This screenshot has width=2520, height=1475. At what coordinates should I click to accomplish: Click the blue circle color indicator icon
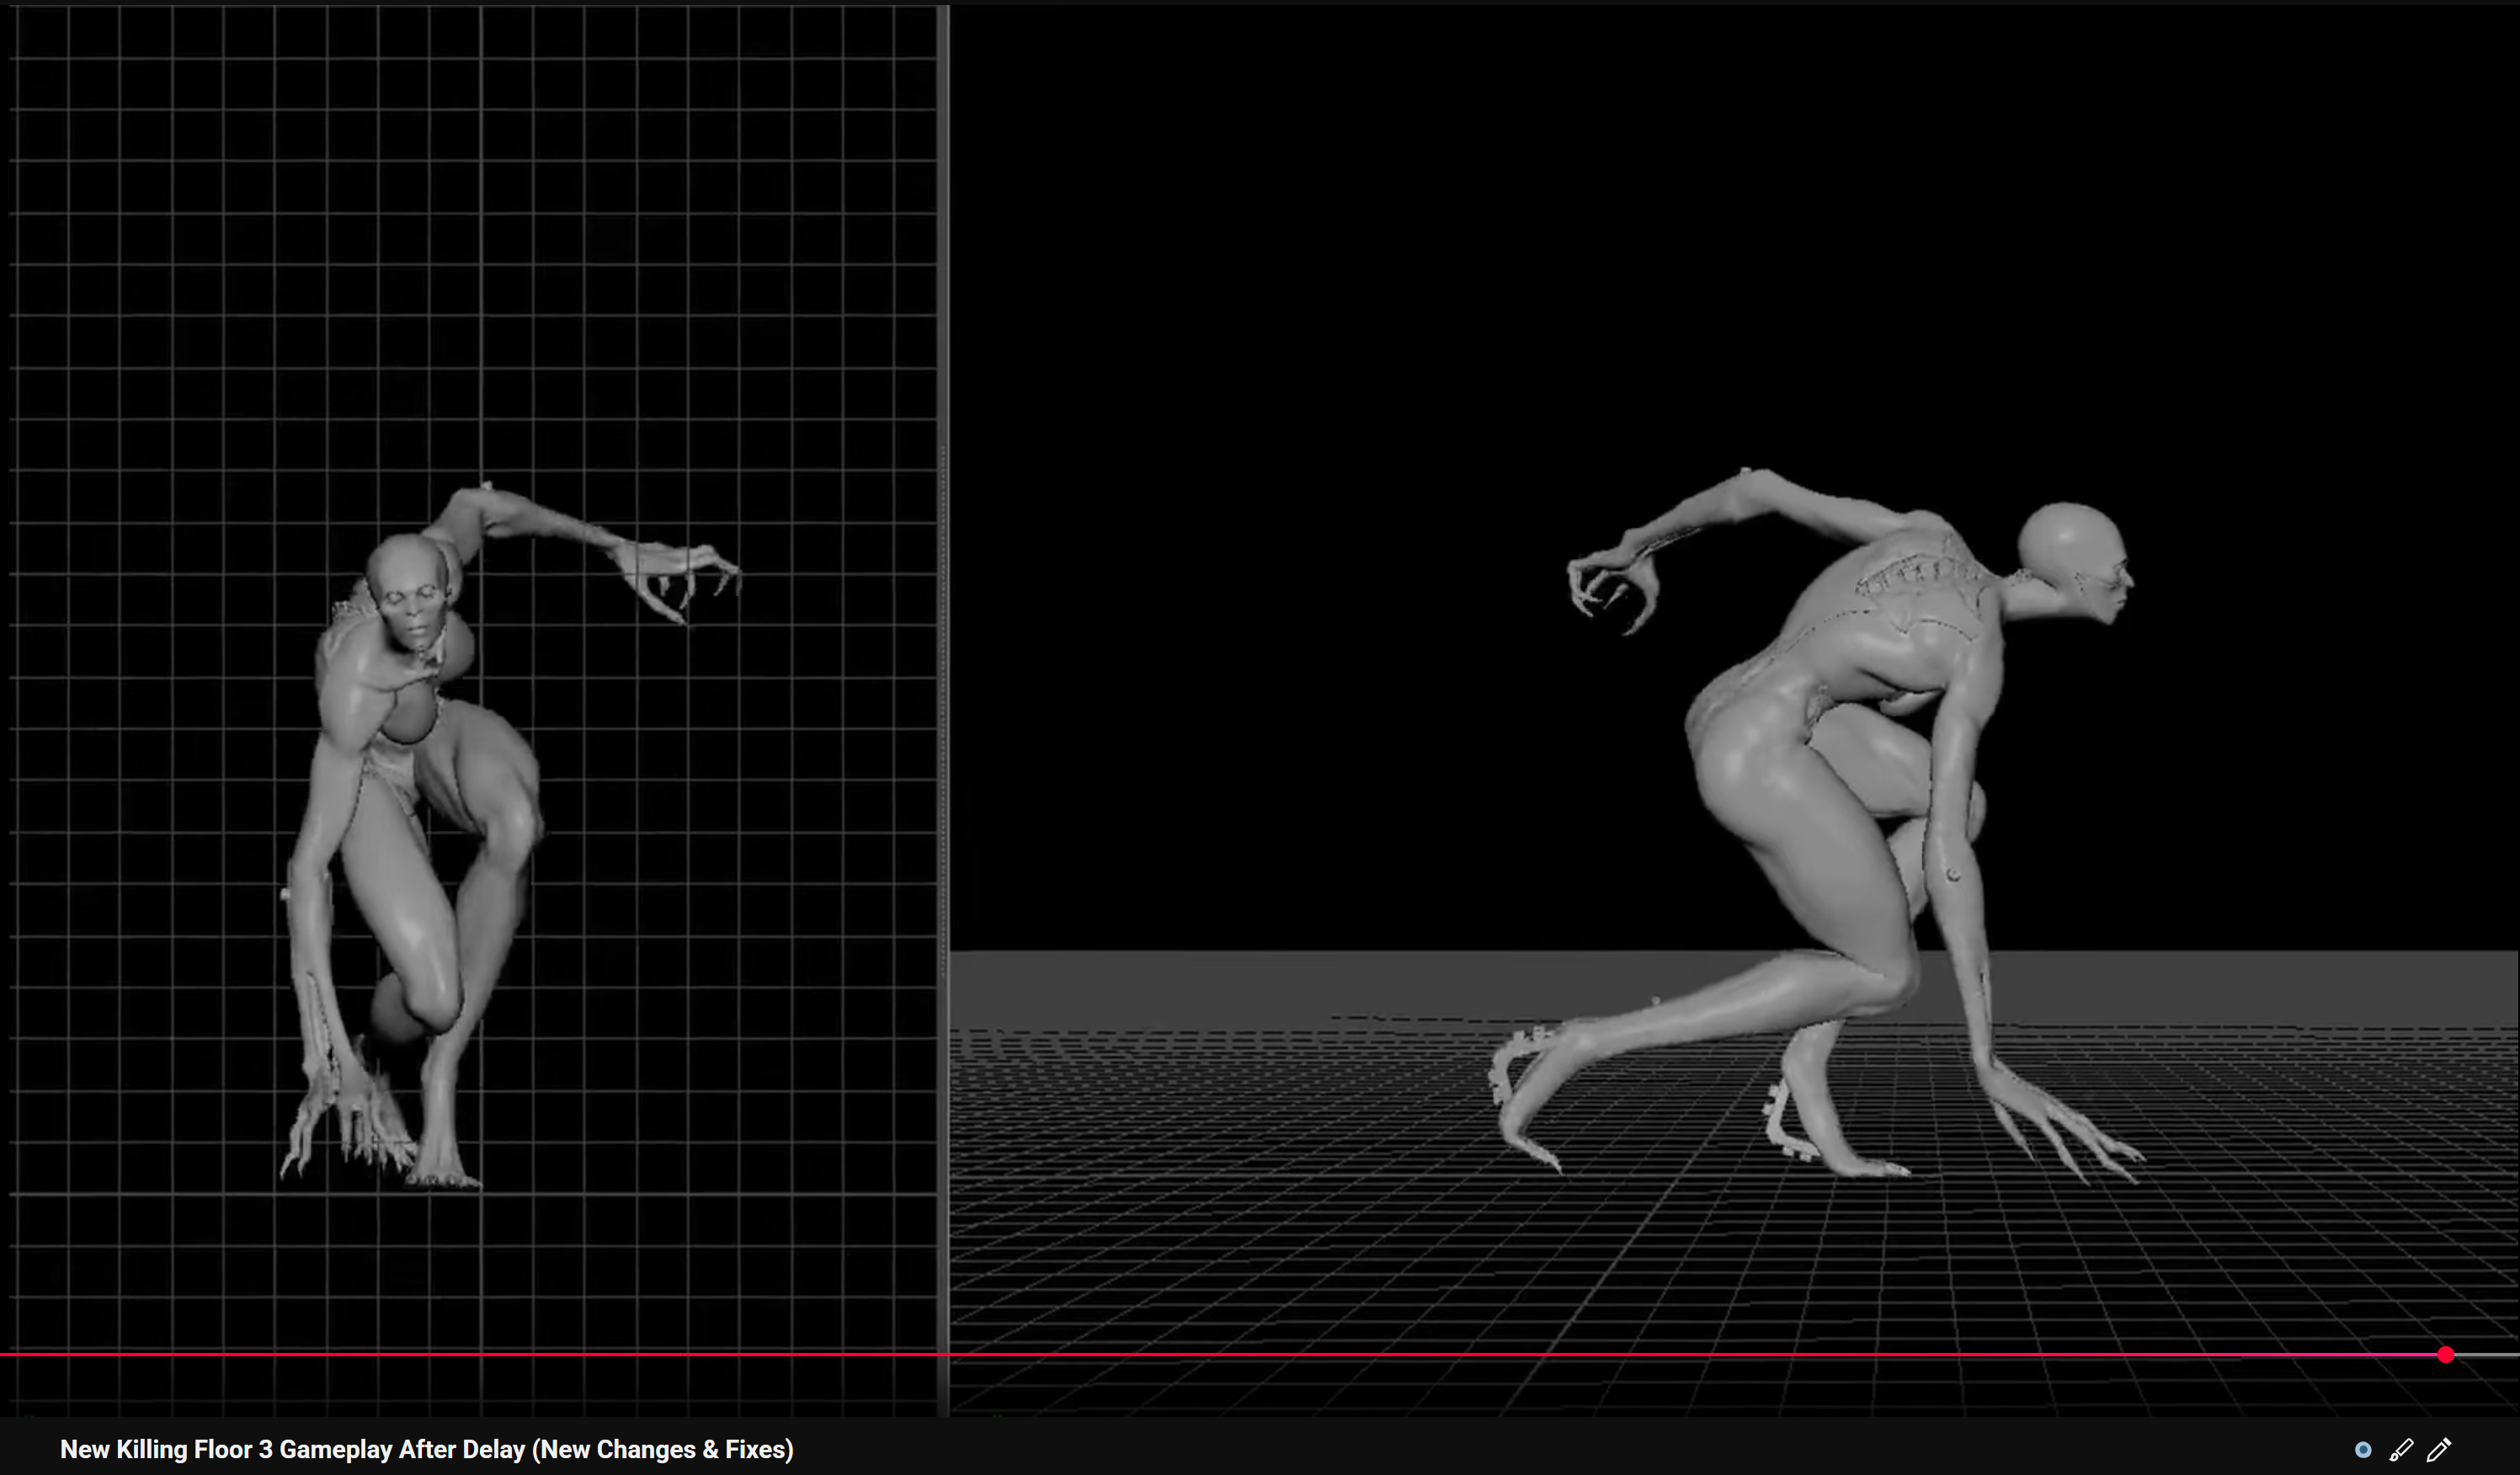(2363, 1450)
